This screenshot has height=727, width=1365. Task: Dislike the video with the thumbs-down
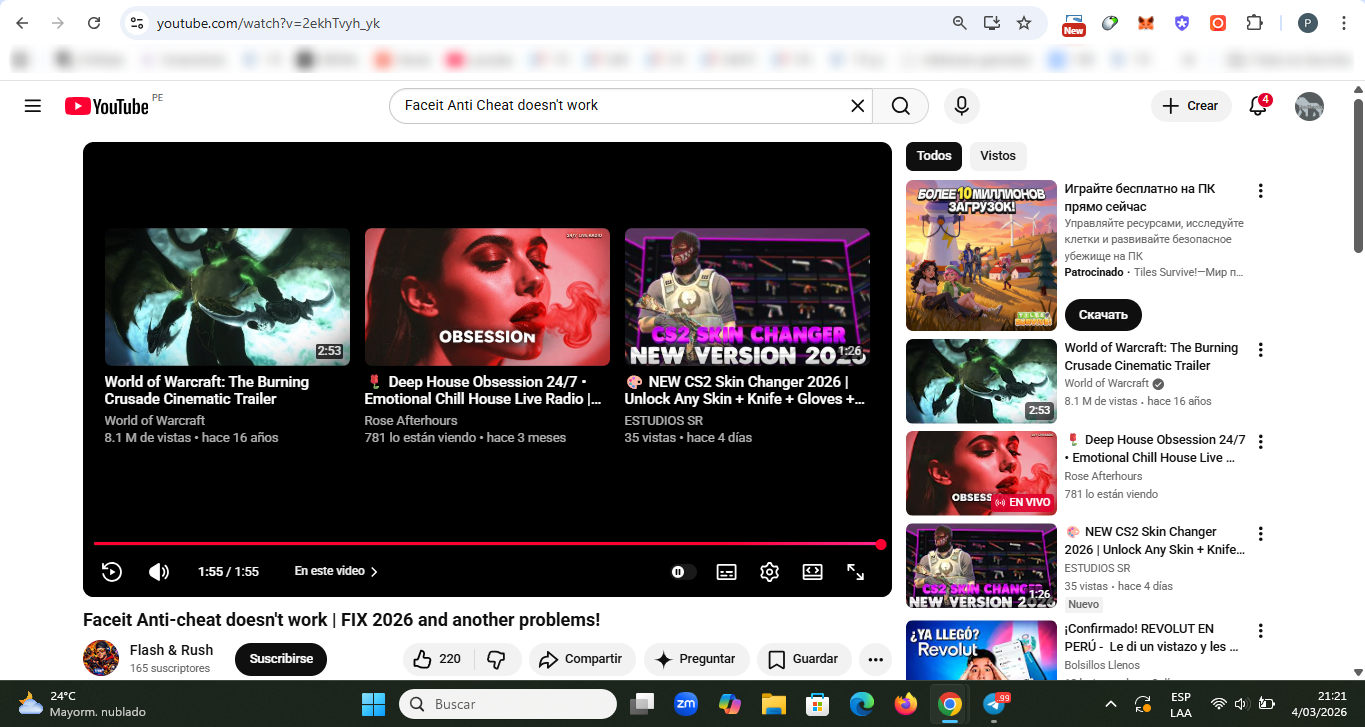coord(496,659)
